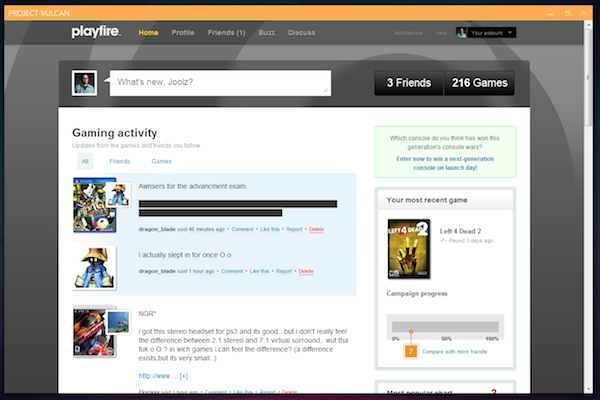Image resolution: width=600 pixels, height=400 pixels.
Task: Open the Buzz section
Action: pyautogui.click(x=267, y=33)
